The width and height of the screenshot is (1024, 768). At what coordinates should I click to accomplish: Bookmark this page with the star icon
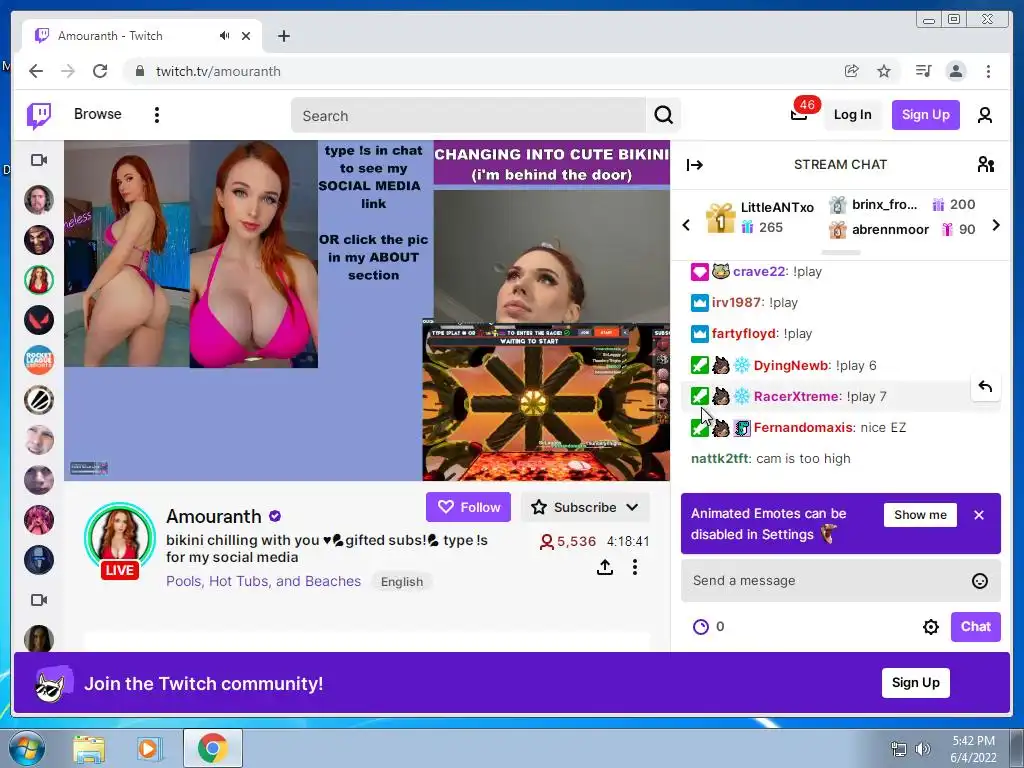pos(884,71)
